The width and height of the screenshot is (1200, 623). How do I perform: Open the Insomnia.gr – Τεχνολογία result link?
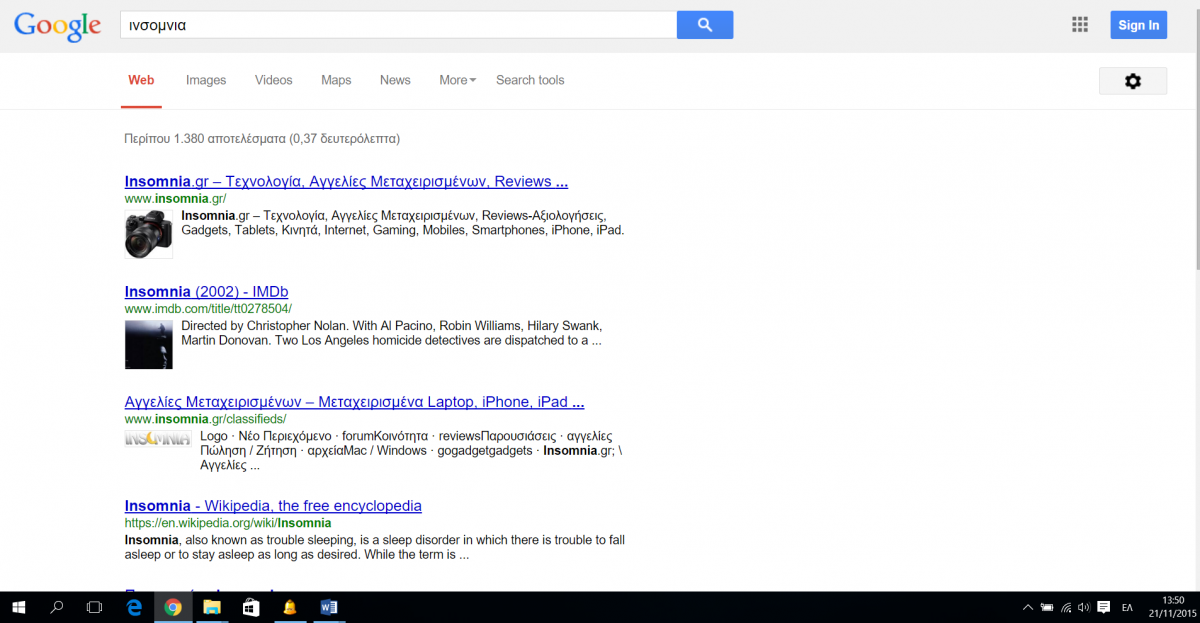pos(346,182)
